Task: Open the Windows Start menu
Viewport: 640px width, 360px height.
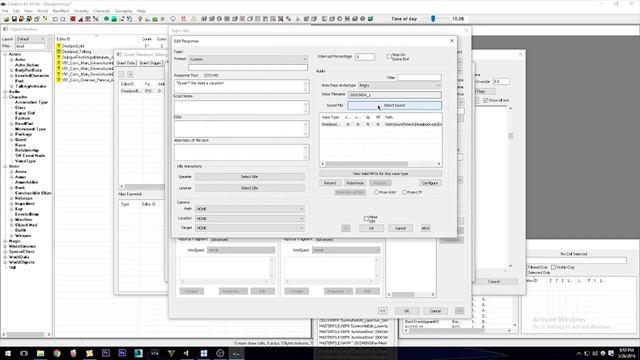Action: 7,353
